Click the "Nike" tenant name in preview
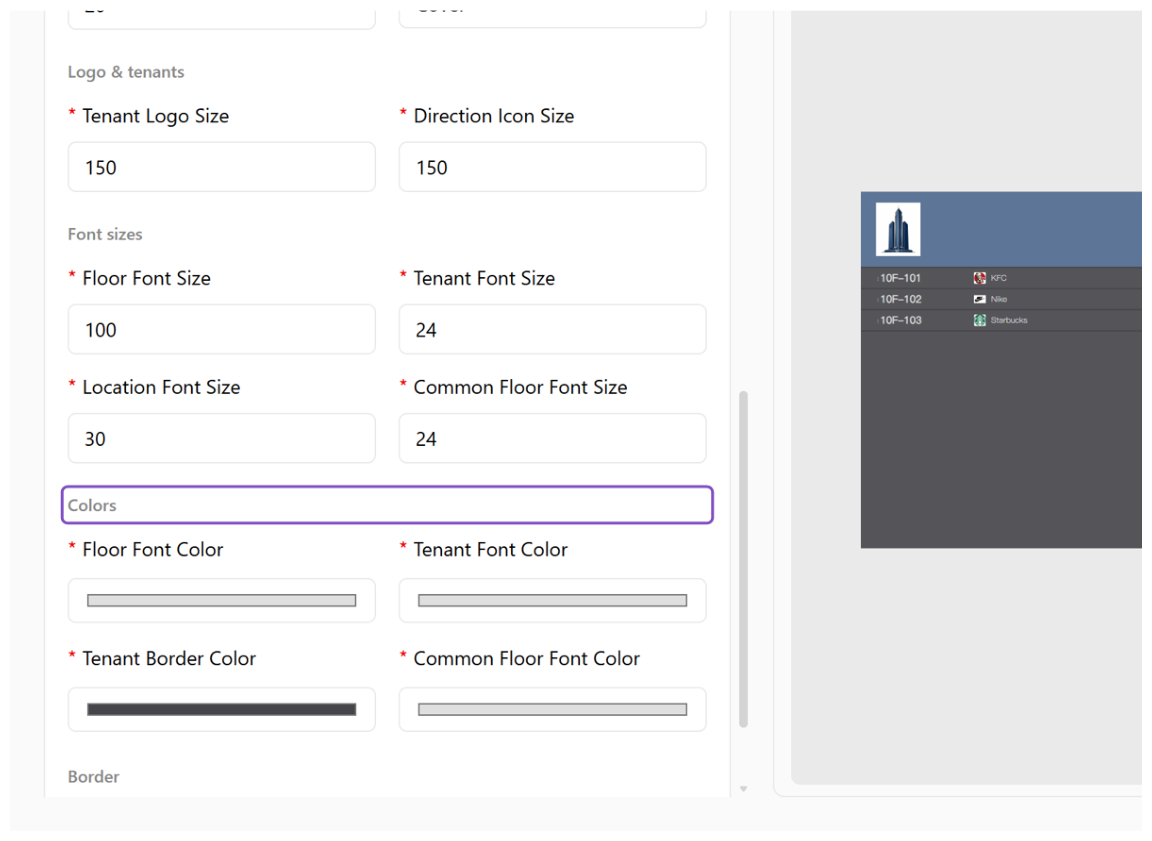 click(998, 299)
